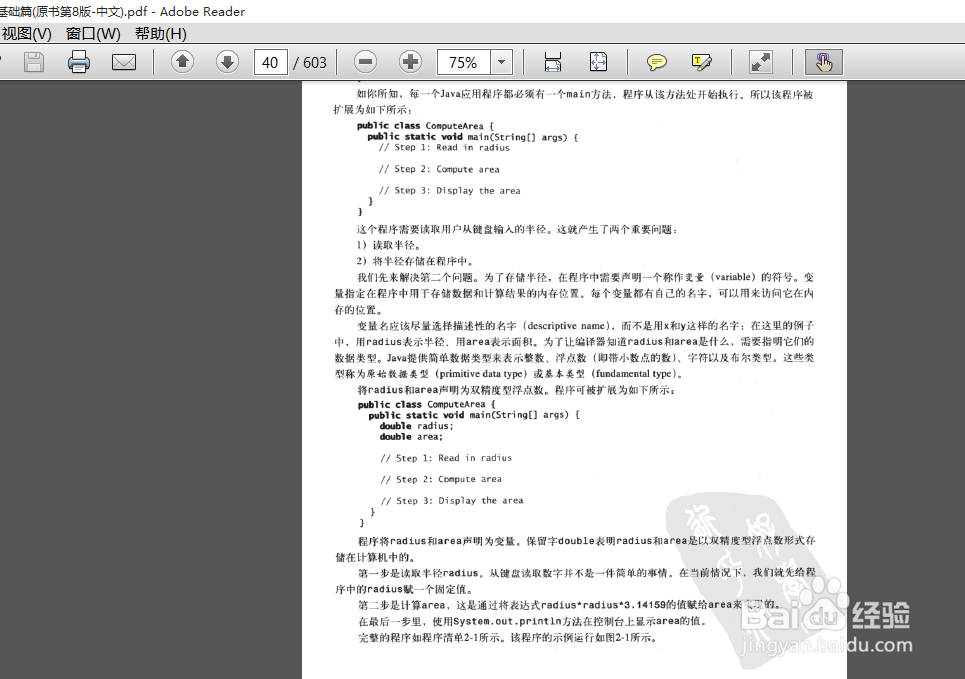Enter read mode with expand arrows icon
The height and width of the screenshot is (679, 965).
pyautogui.click(x=761, y=62)
